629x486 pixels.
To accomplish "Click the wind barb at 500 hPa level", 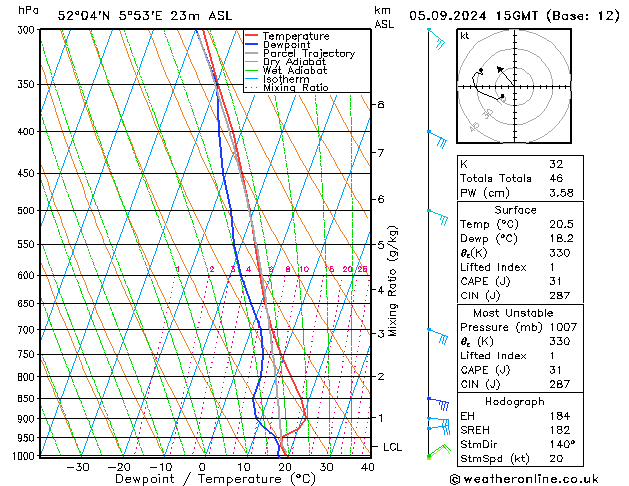I will (438, 217).
